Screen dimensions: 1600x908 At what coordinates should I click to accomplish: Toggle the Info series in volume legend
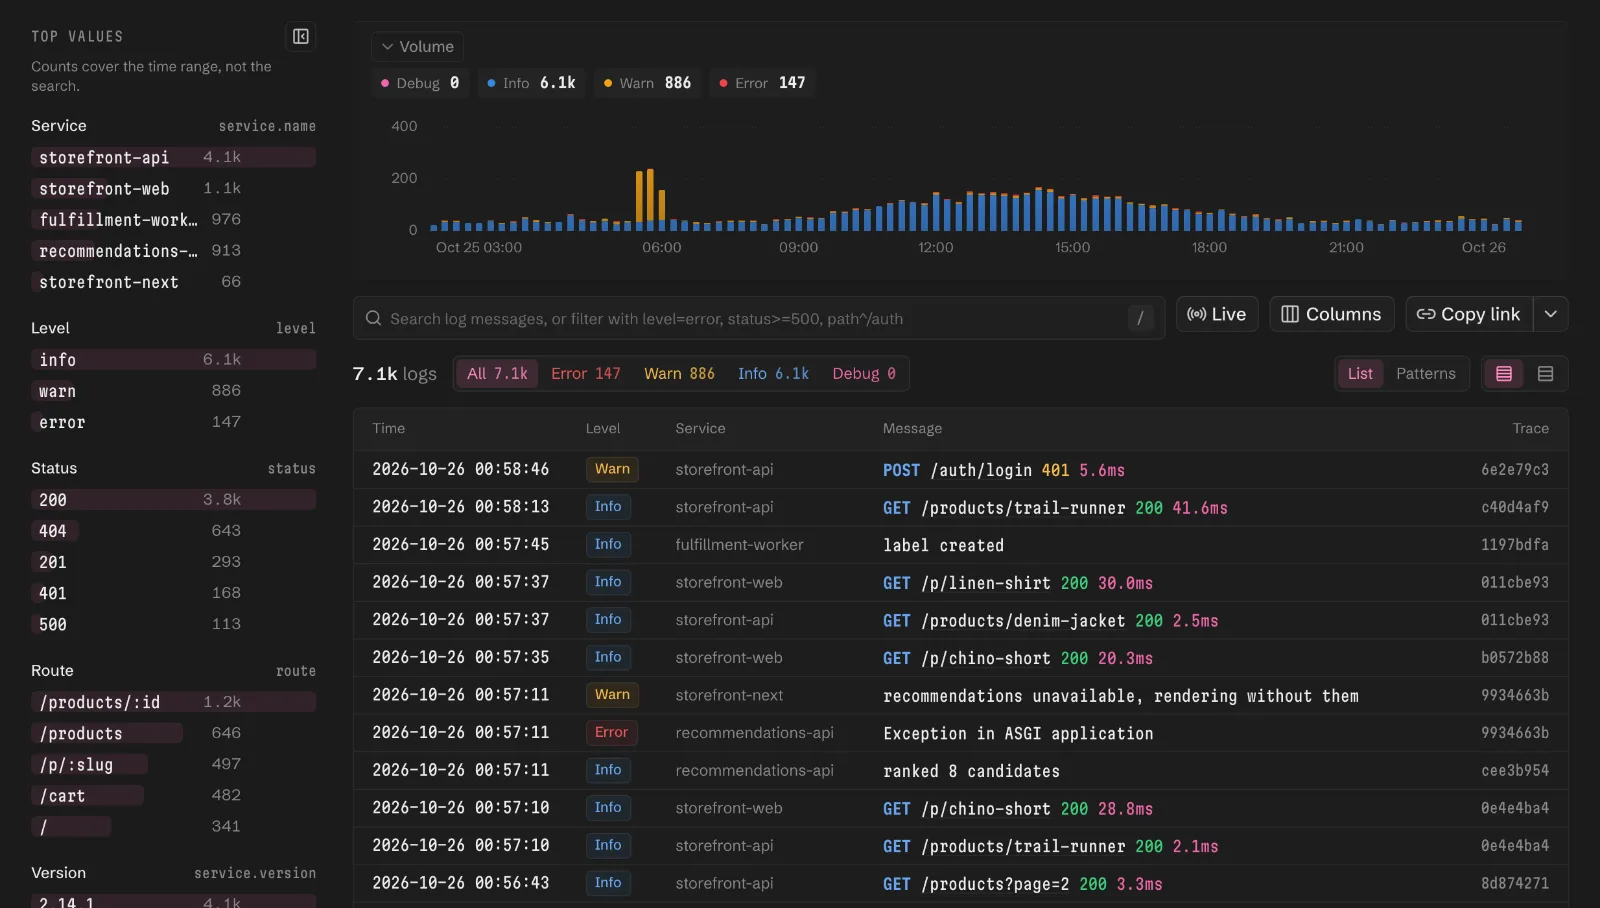(x=531, y=83)
